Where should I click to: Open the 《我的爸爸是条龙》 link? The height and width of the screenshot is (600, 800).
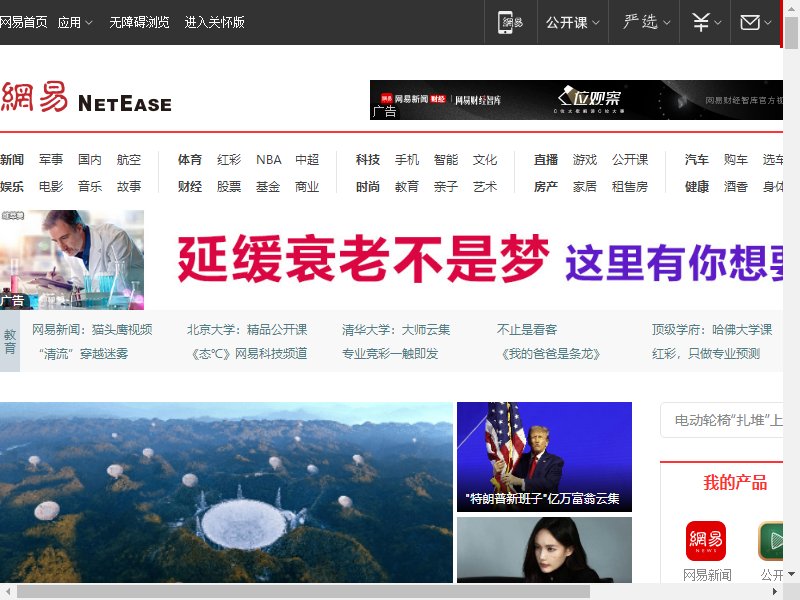[x=551, y=354]
